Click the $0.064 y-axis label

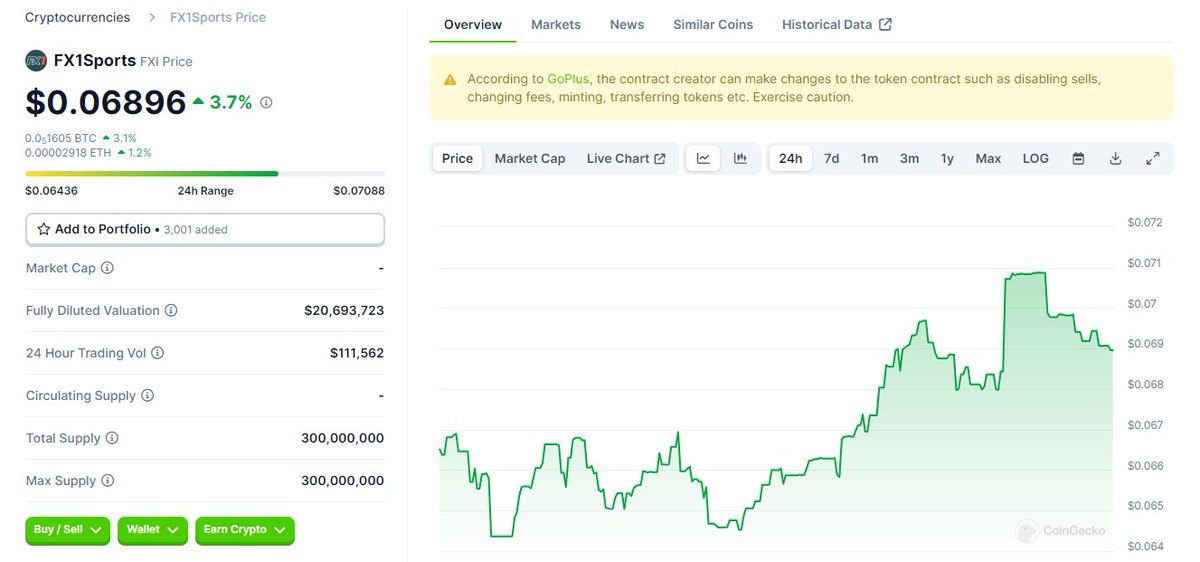tap(1145, 546)
